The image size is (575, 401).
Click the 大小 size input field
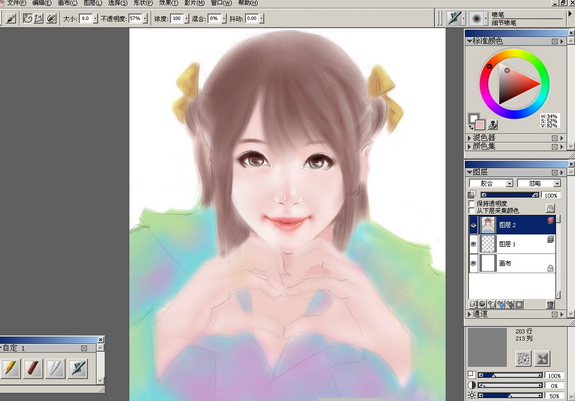(86, 18)
